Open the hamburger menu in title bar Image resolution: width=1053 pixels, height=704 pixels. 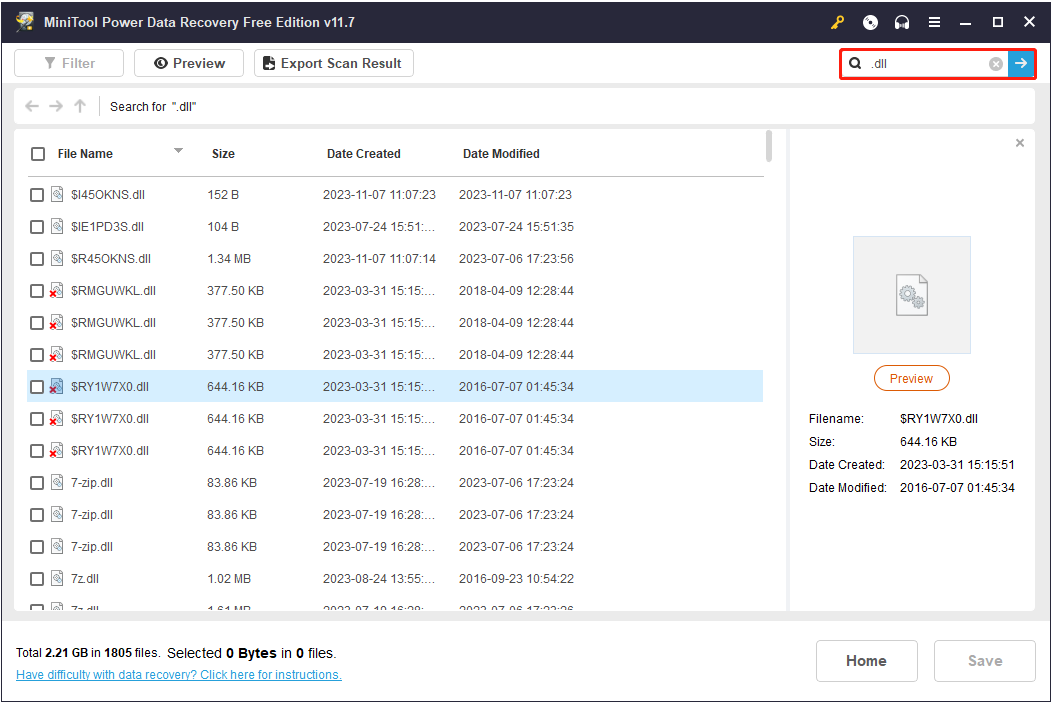(933, 21)
